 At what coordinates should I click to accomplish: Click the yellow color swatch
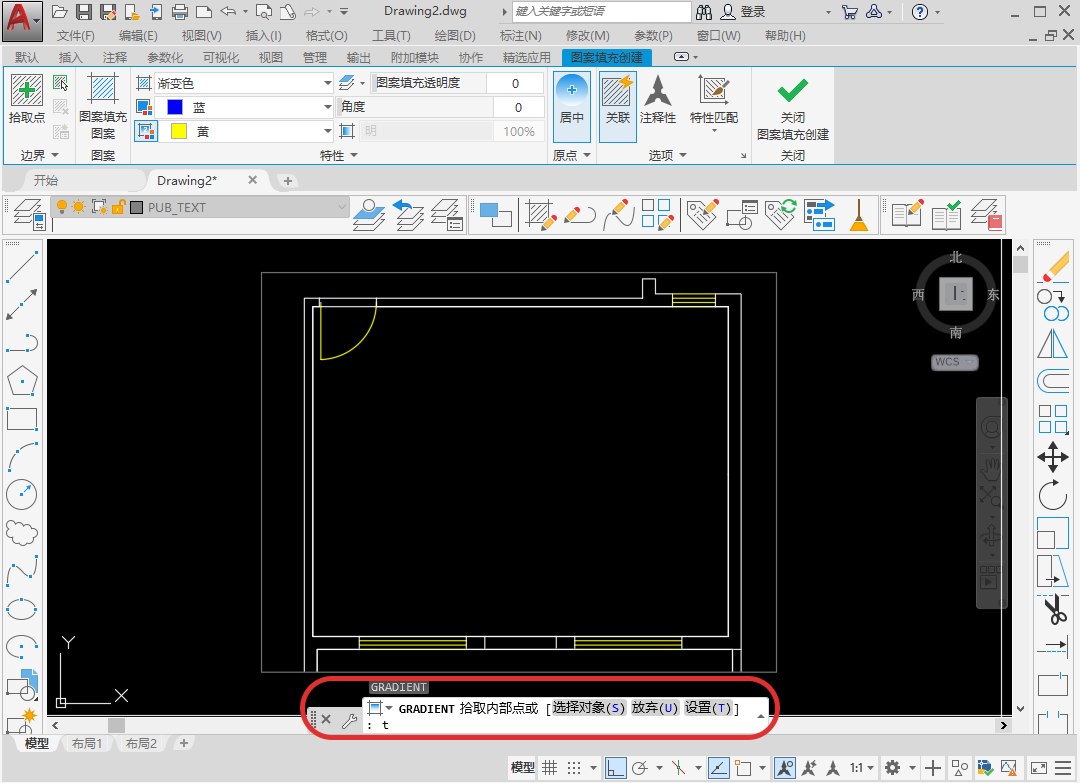click(178, 132)
